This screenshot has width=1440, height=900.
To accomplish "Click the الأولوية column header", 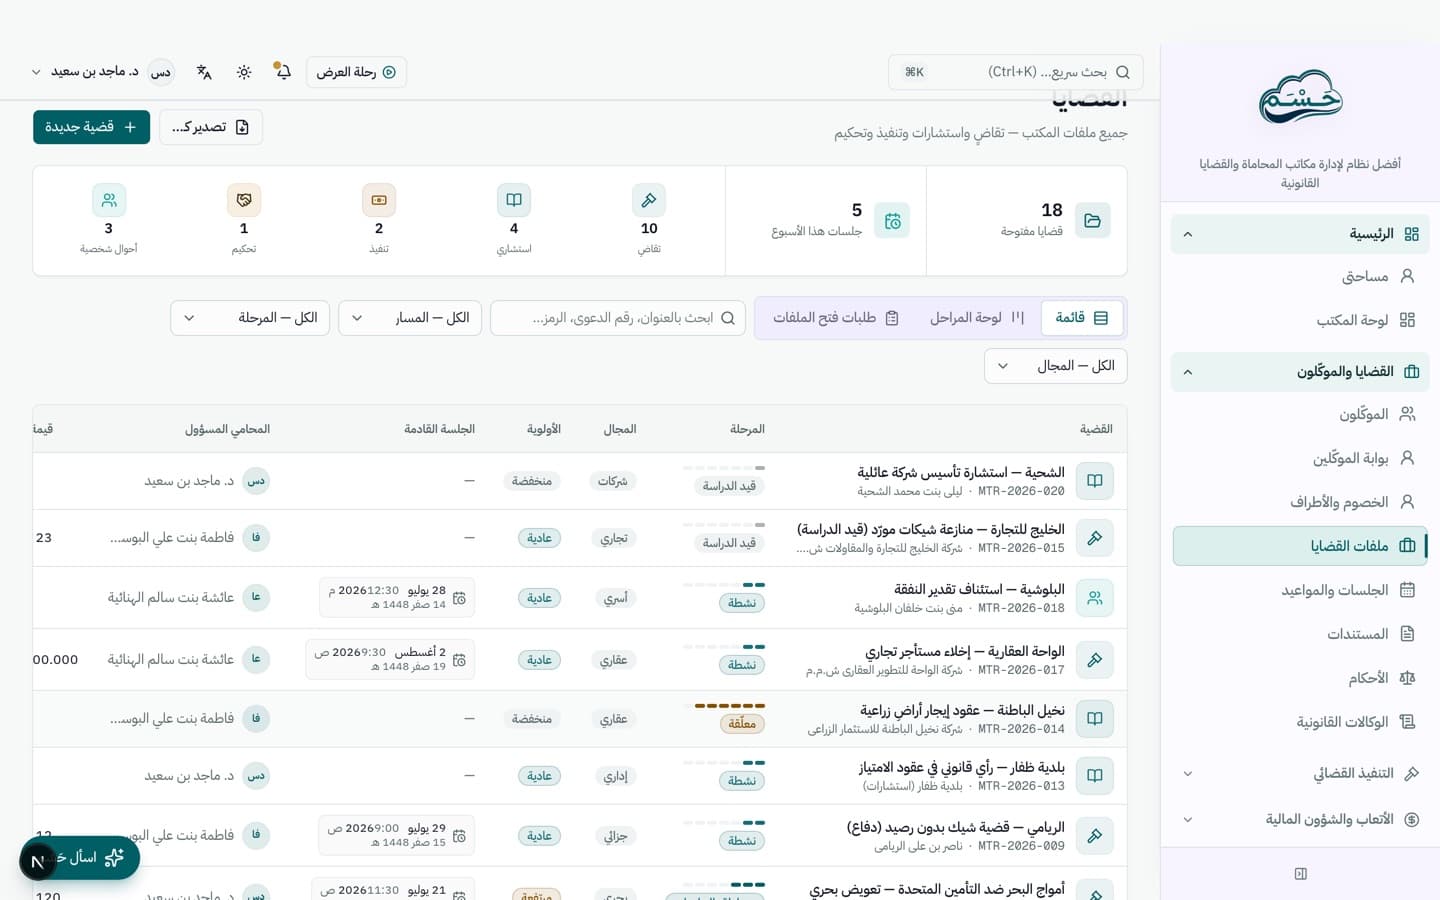I will (544, 429).
